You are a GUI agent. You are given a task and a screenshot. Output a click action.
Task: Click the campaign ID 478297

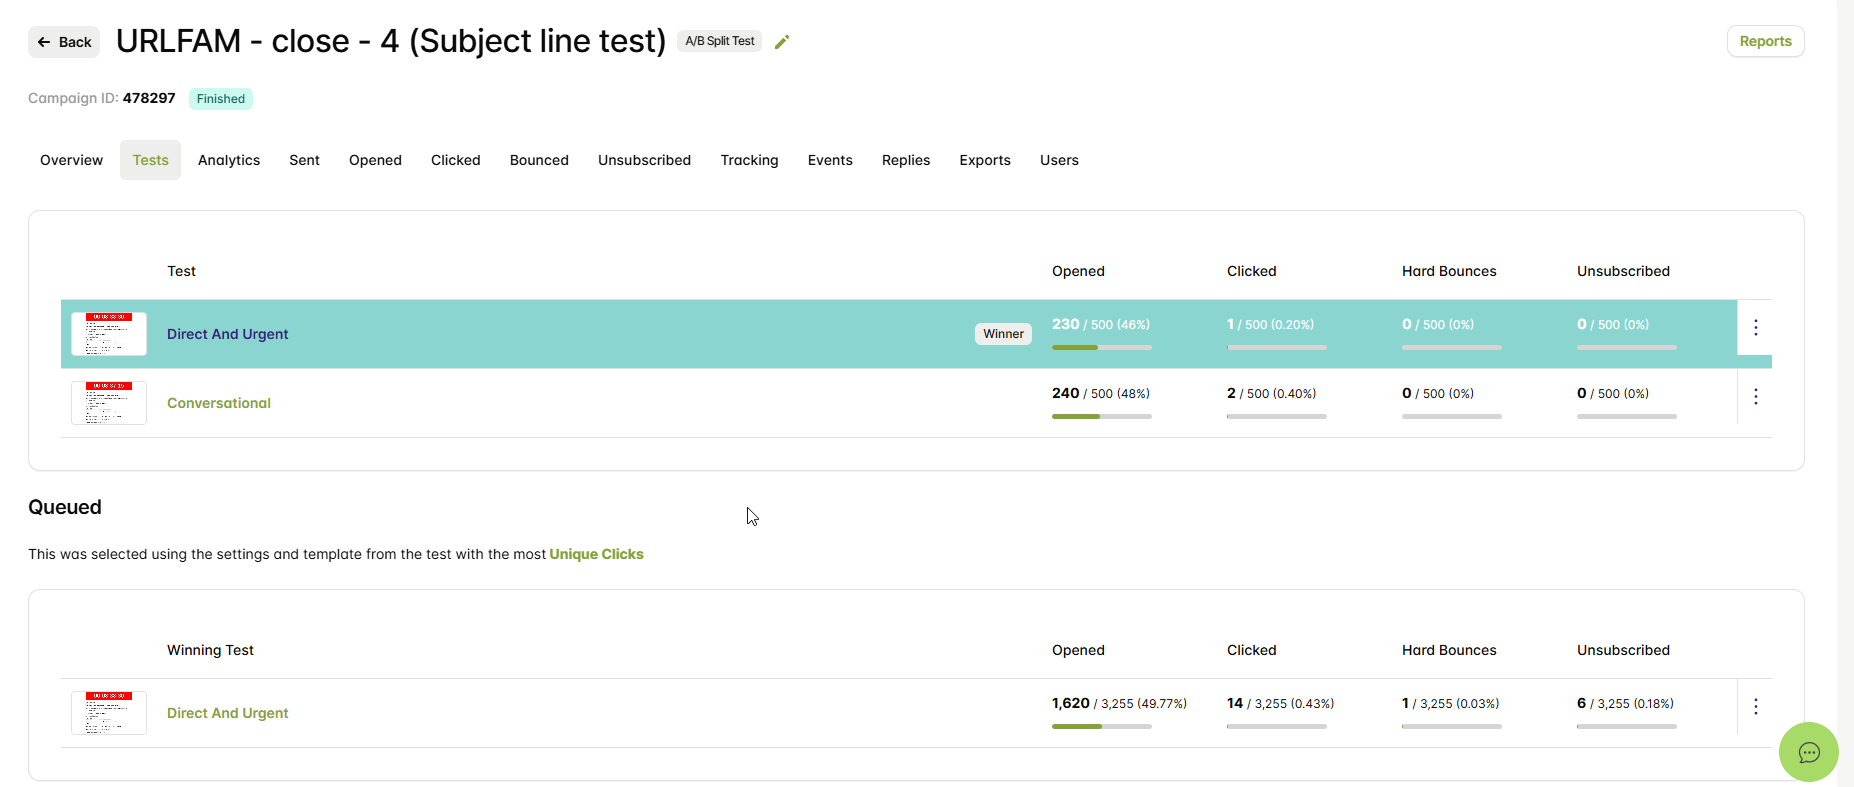pos(149,98)
